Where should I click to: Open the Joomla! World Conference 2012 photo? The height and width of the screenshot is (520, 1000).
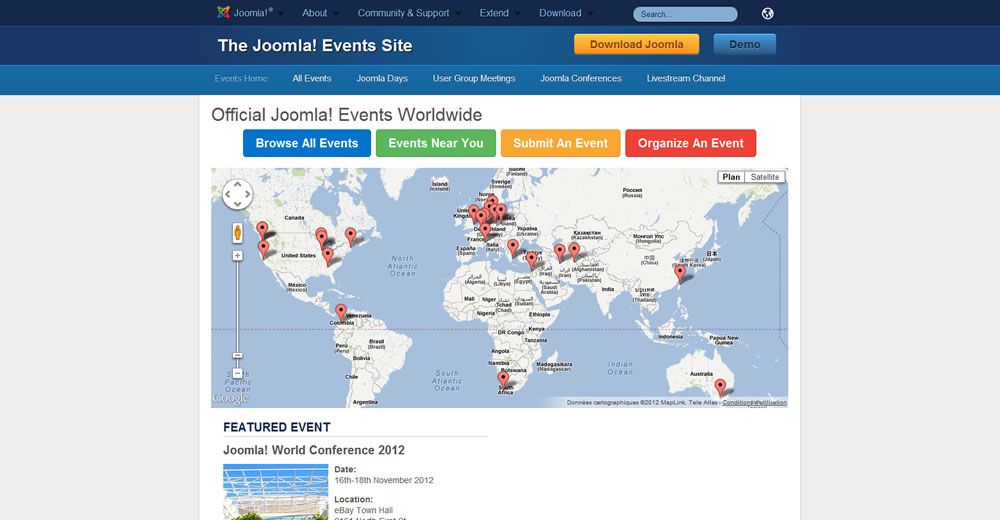276,492
